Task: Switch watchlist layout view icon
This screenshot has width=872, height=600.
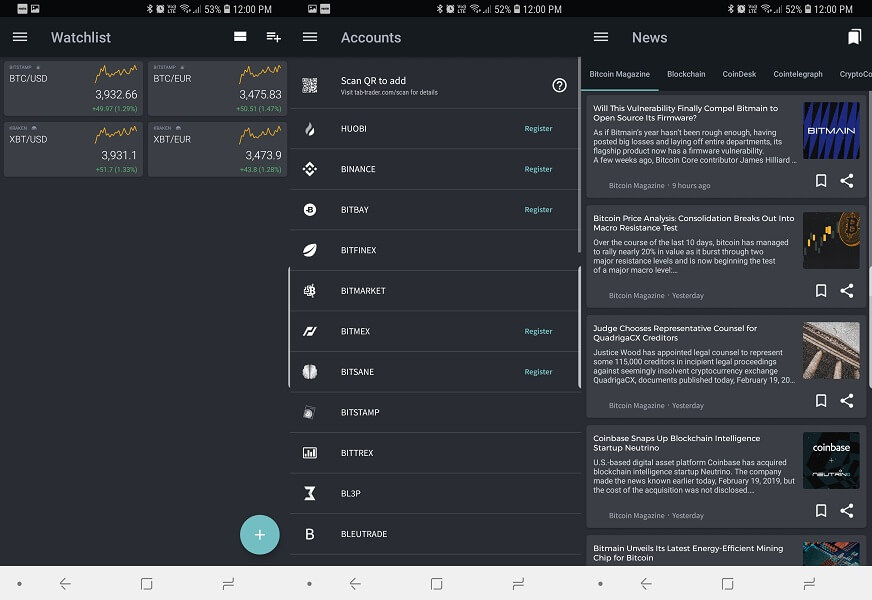Action: (240, 37)
